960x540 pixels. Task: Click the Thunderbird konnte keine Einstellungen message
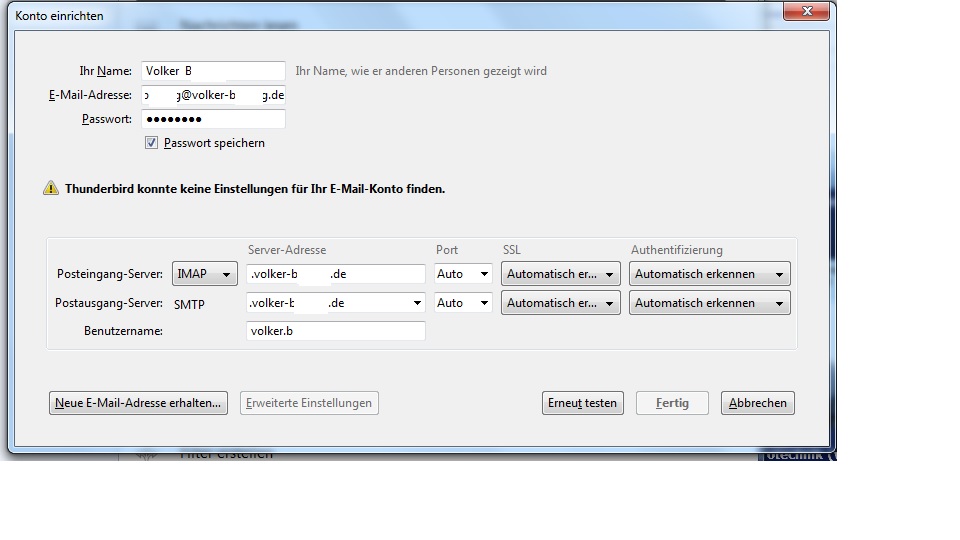[x=255, y=189]
